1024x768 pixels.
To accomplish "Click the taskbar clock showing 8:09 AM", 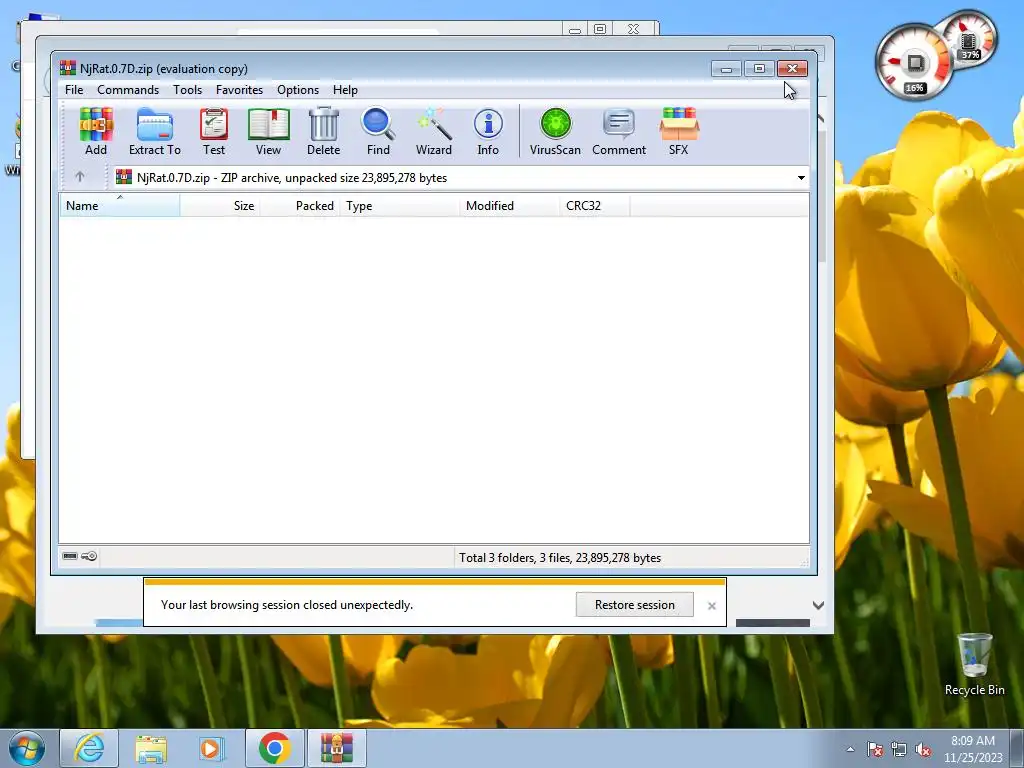I will coord(972,749).
